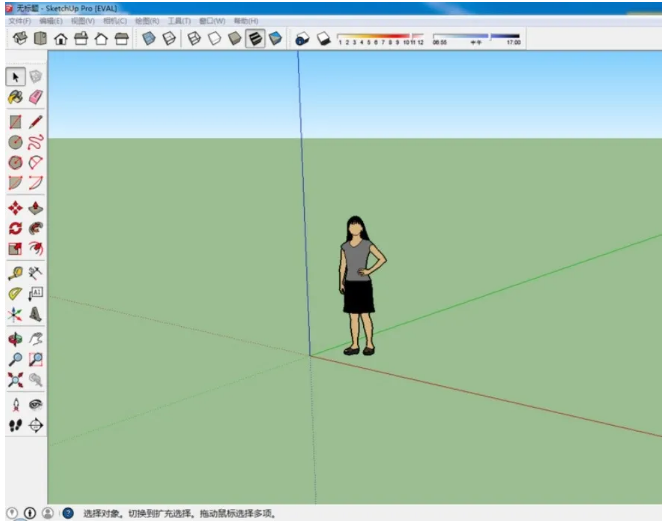Enable Shaded face style
This screenshot has height=528, width=668.
tap(235, 39)
